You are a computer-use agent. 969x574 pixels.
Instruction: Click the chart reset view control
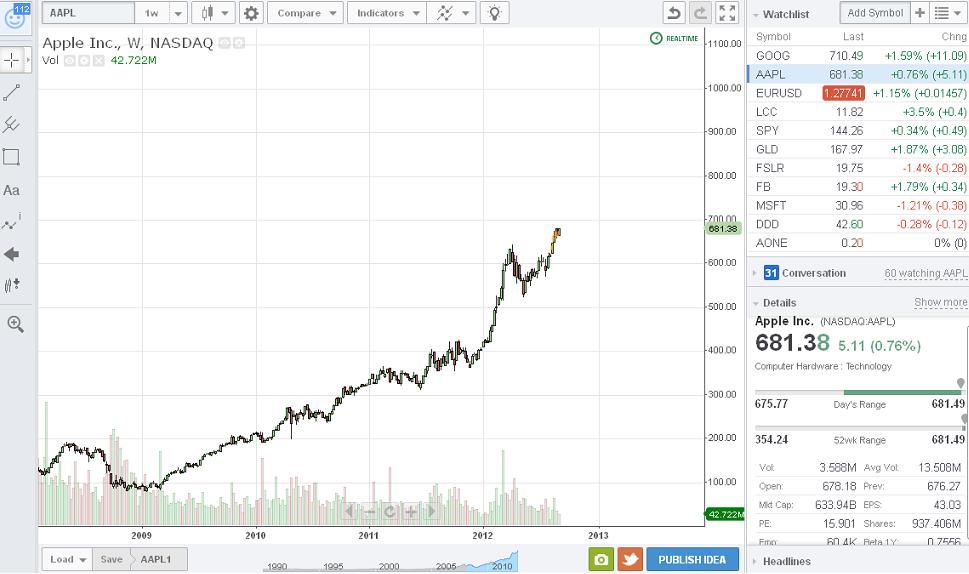390,511
